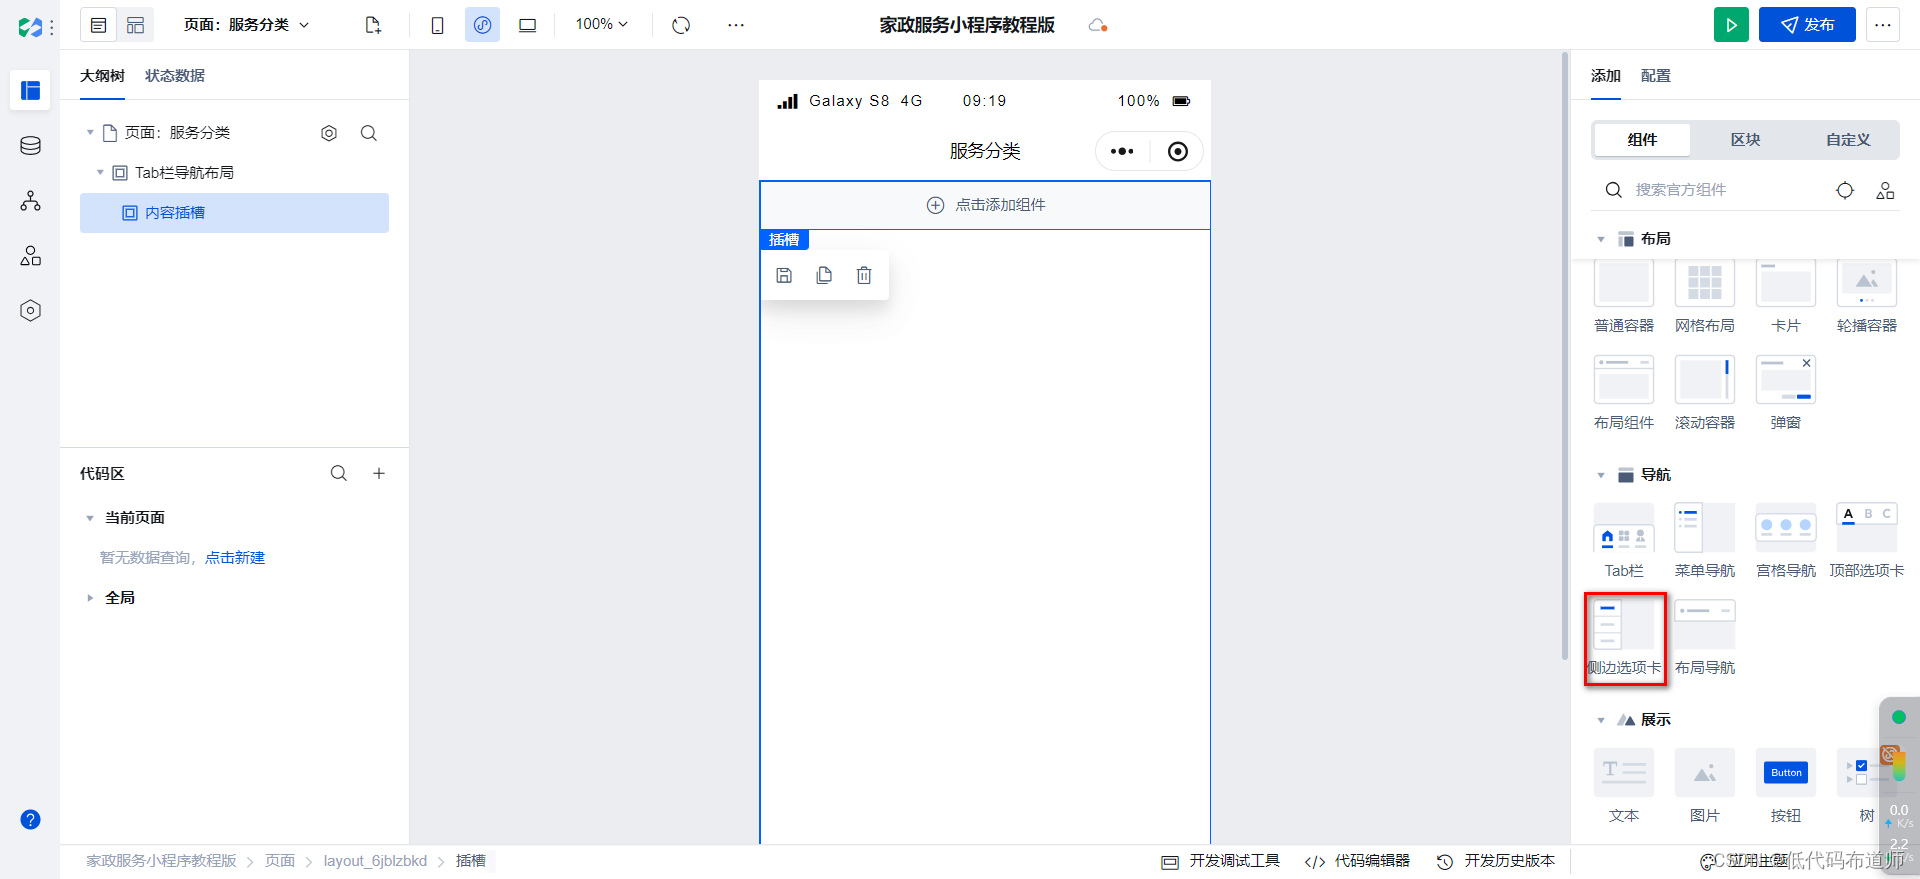Click the page settings icon in outline tree
1920x879 pixels.
coord(329,133)
